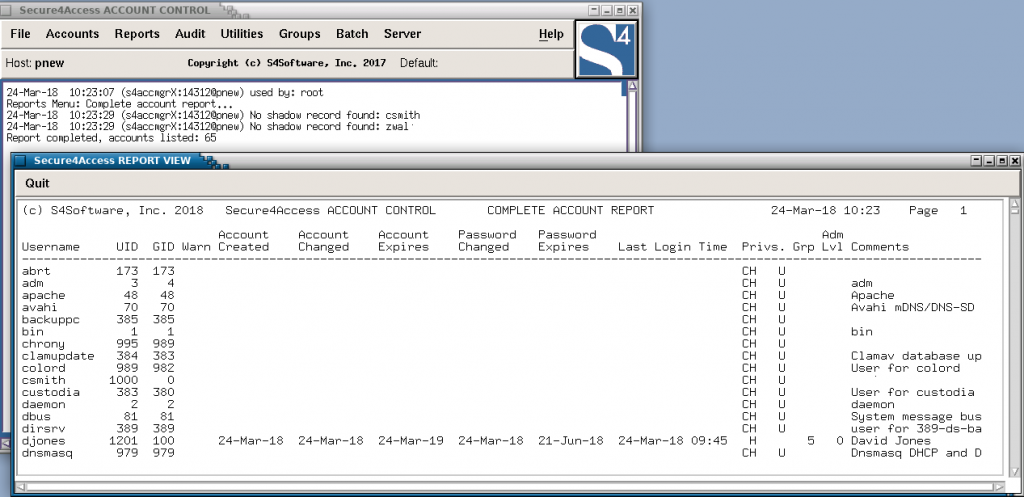Open the File menu
The image size is (1024, 497).
pyautogui.click(x=21, y=34)
